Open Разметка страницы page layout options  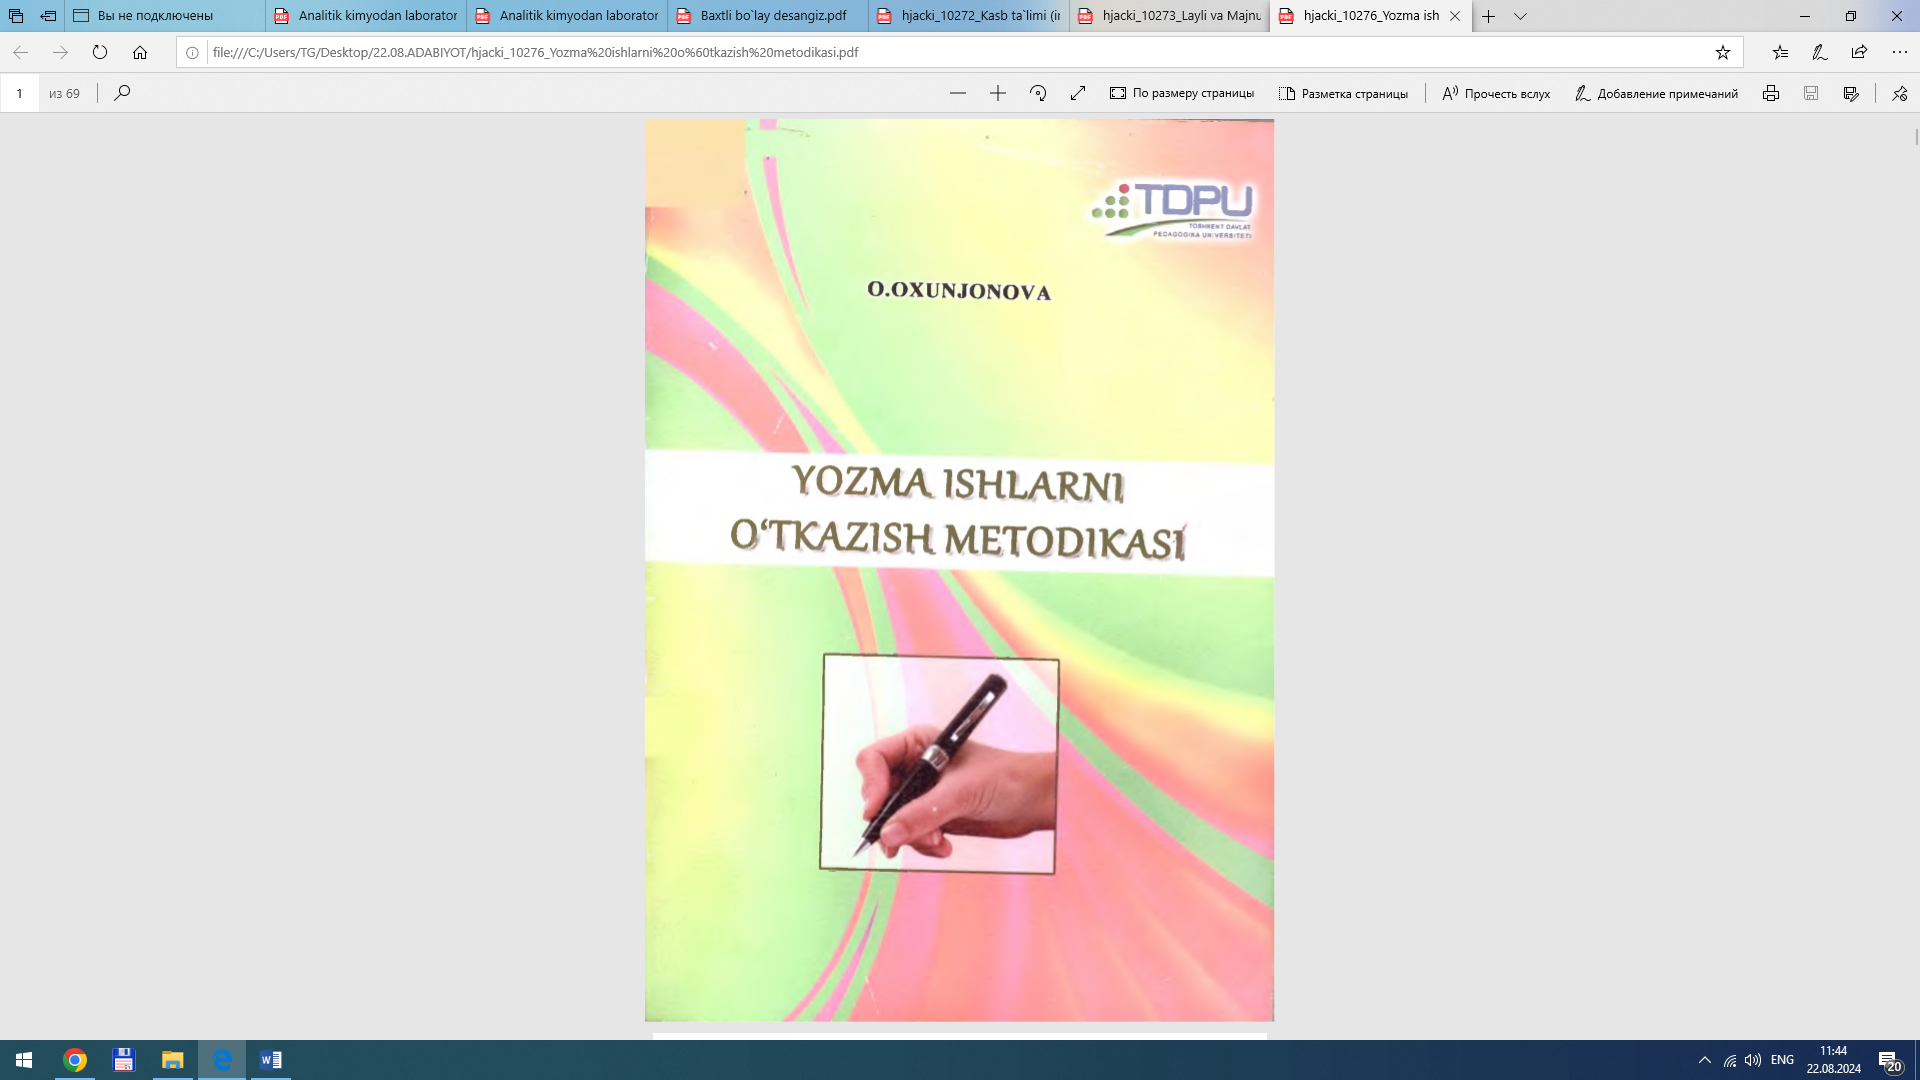click(x=1343, y=93)
